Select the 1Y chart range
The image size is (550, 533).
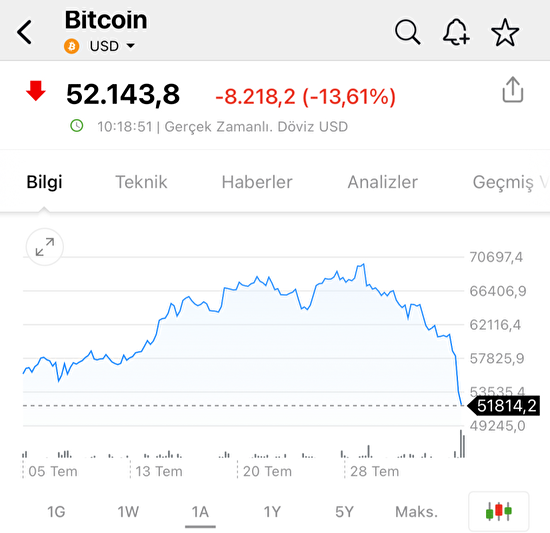(272, 512)
